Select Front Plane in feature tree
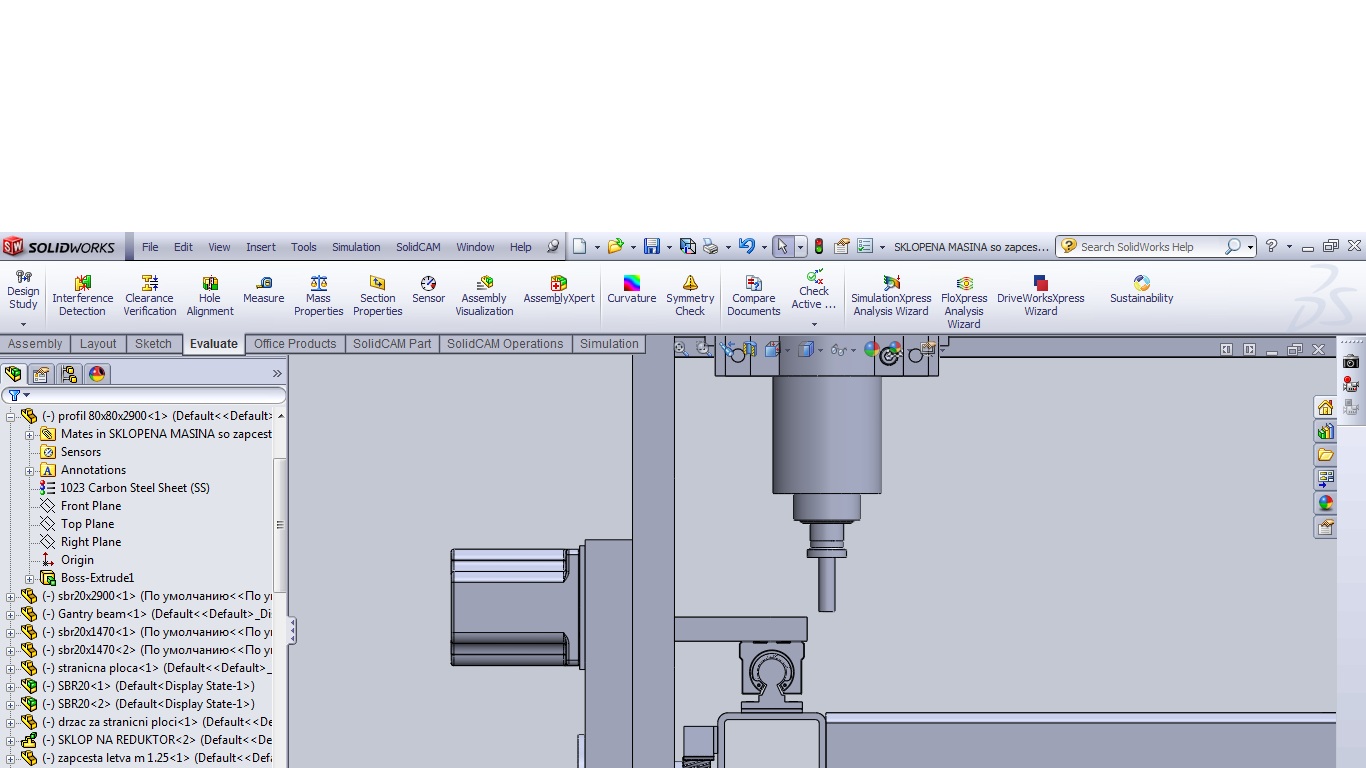This screenshot has height=768, width=1366. click(x=90, y=506)
